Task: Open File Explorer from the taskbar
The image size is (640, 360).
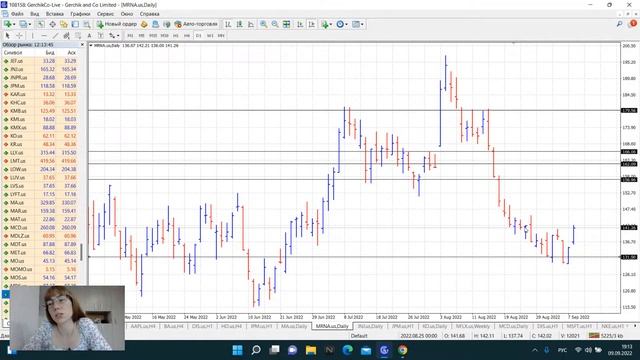Action: point(311,350)
